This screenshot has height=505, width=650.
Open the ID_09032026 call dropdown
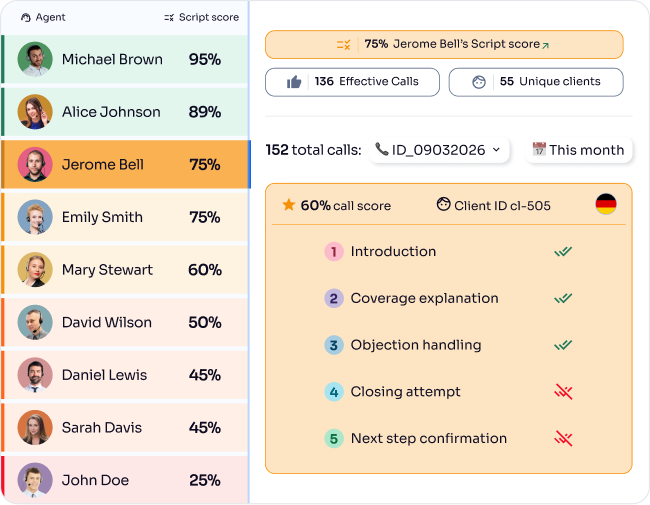pyautogui.click(x=439, y=150)
